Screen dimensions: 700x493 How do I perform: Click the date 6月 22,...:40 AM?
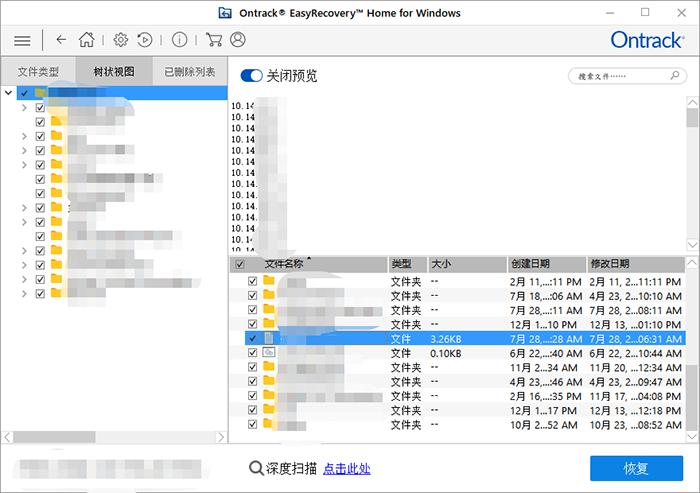tap(546, 353)
